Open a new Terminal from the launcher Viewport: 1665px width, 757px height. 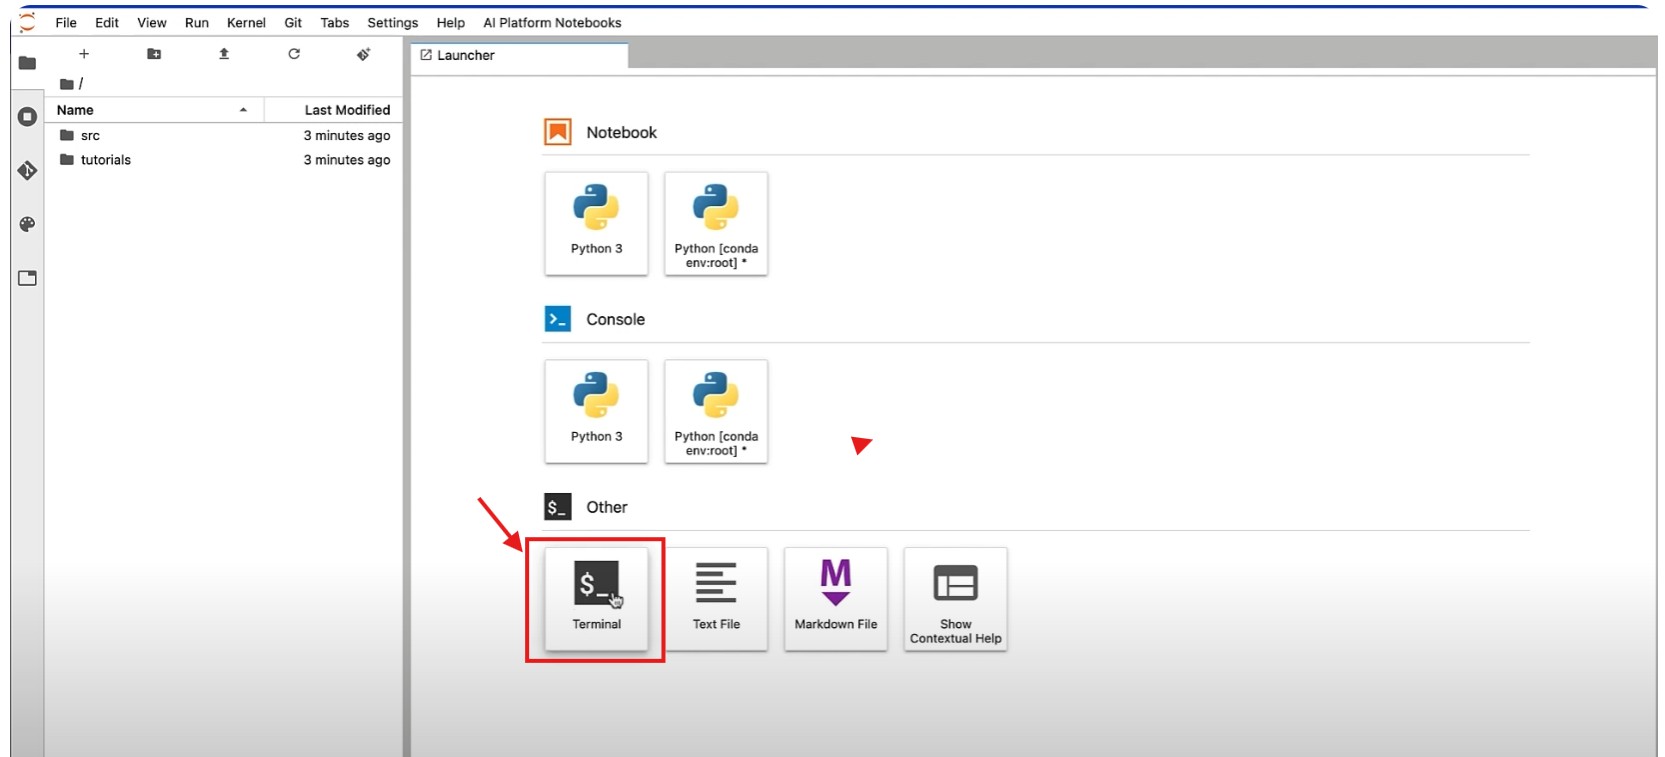tap(596, 598)
